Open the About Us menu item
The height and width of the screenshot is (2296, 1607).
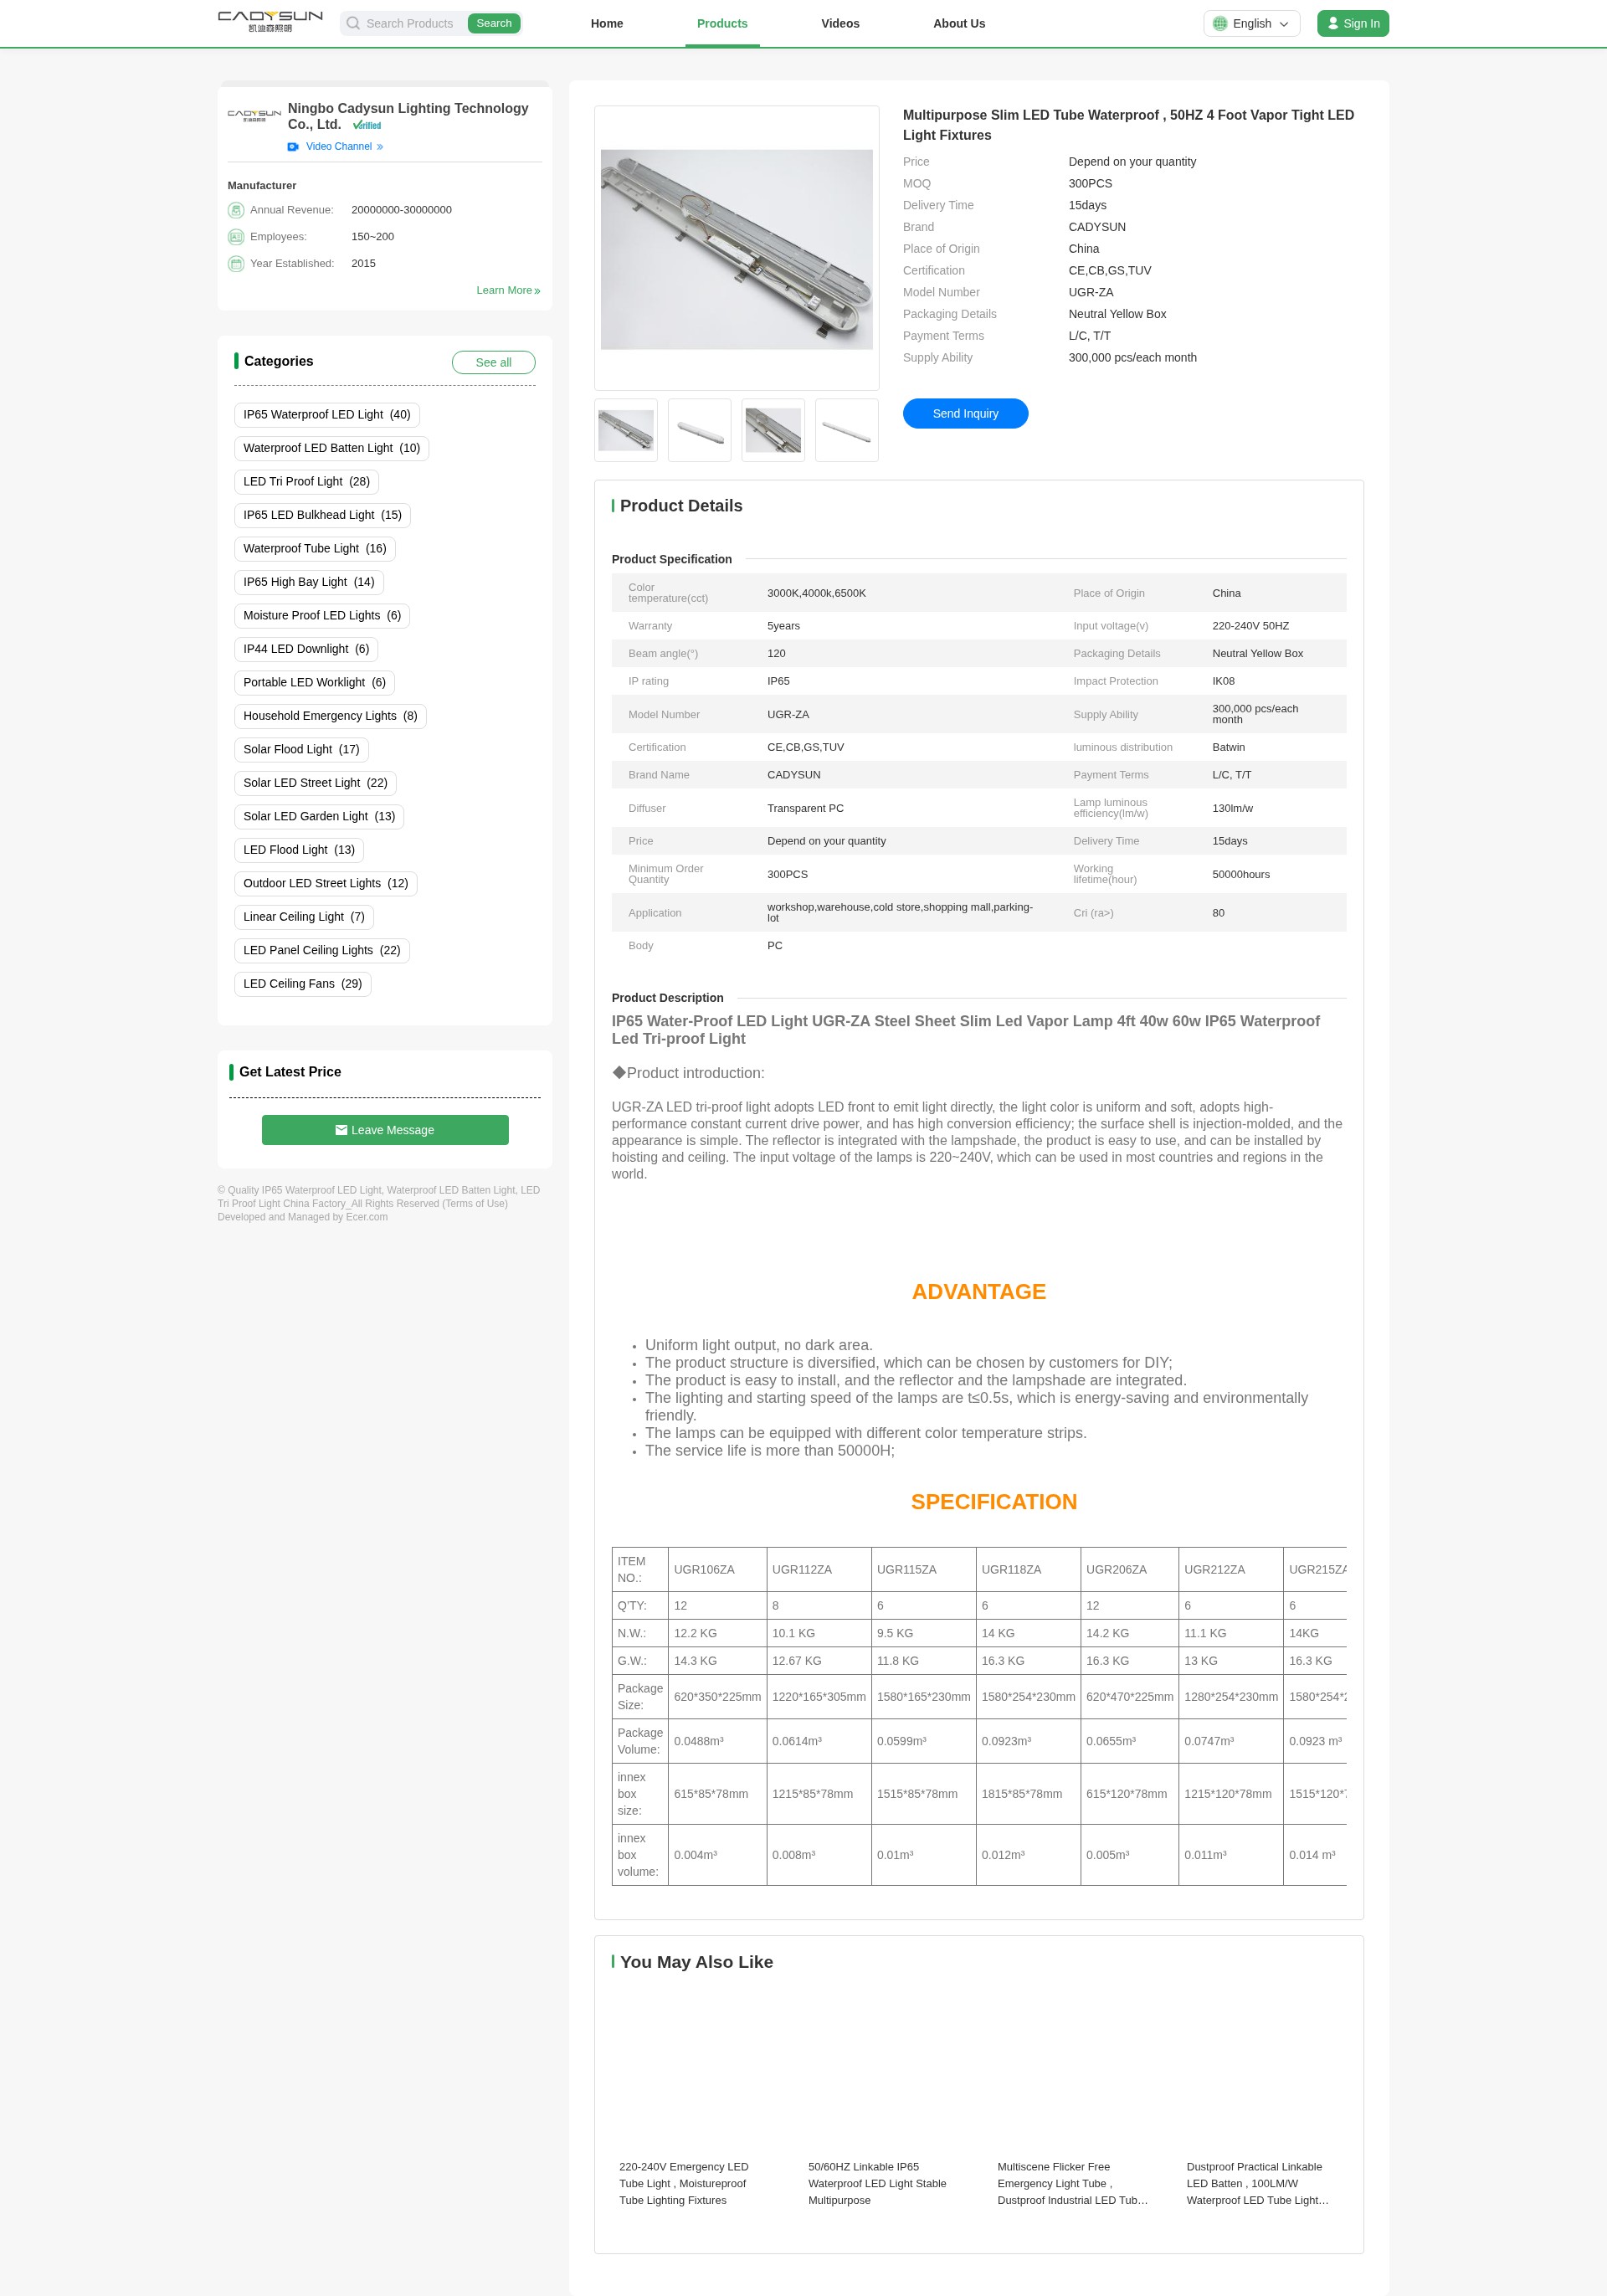(959, 23)
